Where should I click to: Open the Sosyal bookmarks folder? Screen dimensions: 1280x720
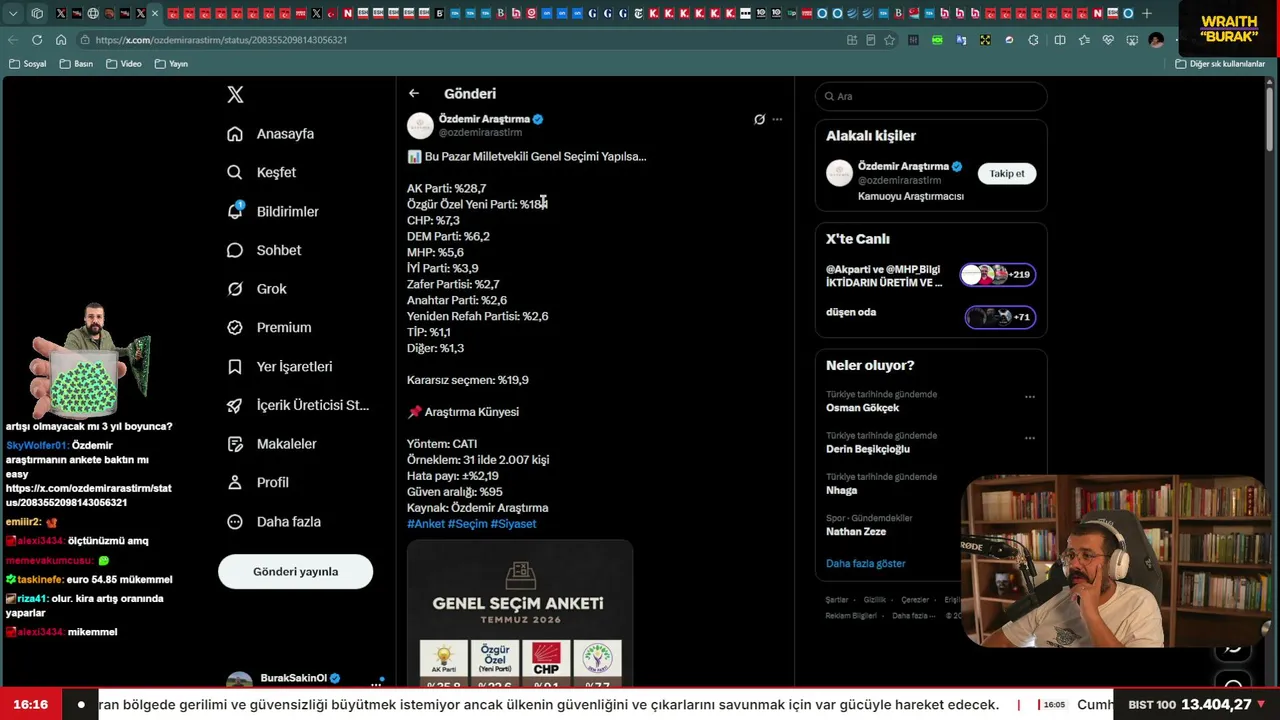pyautogui.click(x=27, y=64)
